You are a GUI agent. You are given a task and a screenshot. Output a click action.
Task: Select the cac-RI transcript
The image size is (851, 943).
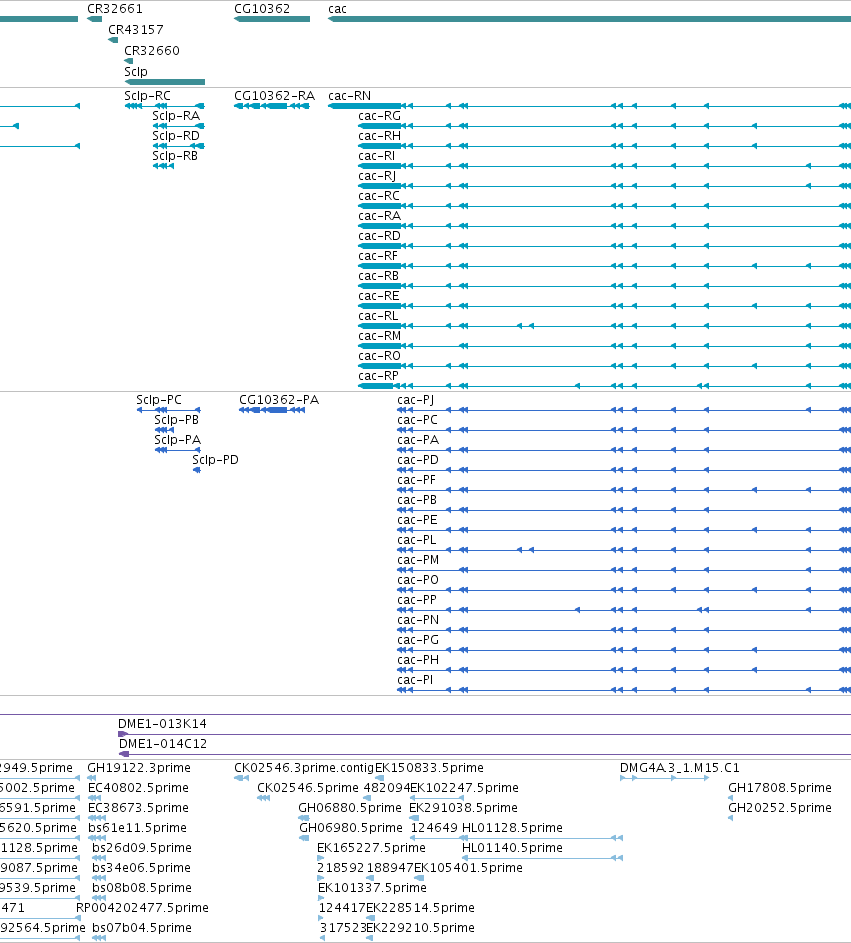pos(604,166)
